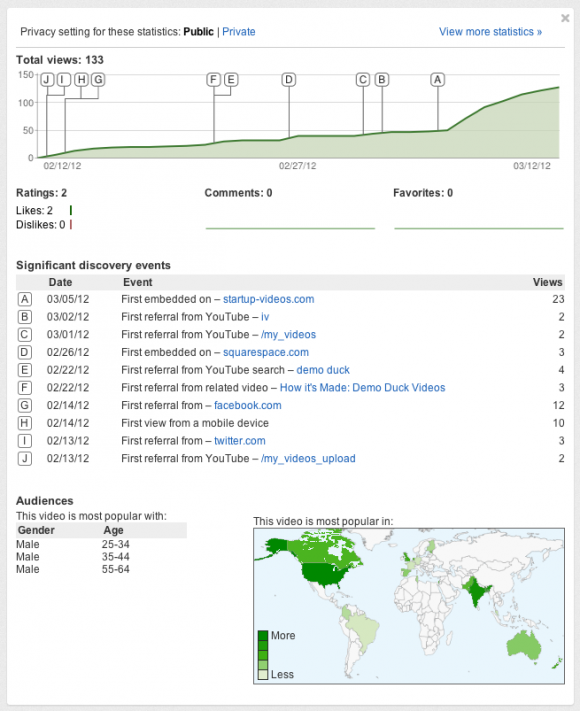This screenshot has height=711, width=580.
Task: Open the startup-videos.com link
Action: point(268,299)
